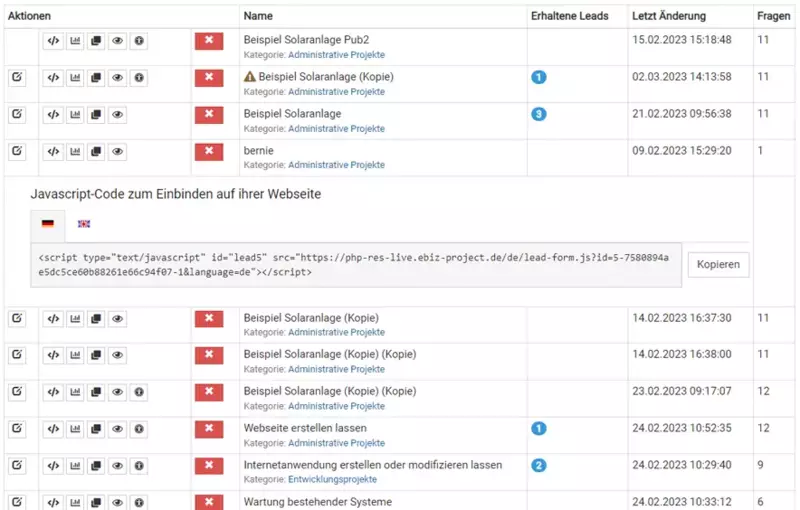The height and width of the screenshot is (510, 800).
Task: Collapse embed code panel via bernie code icon
Action: click(x=54, y=151)
